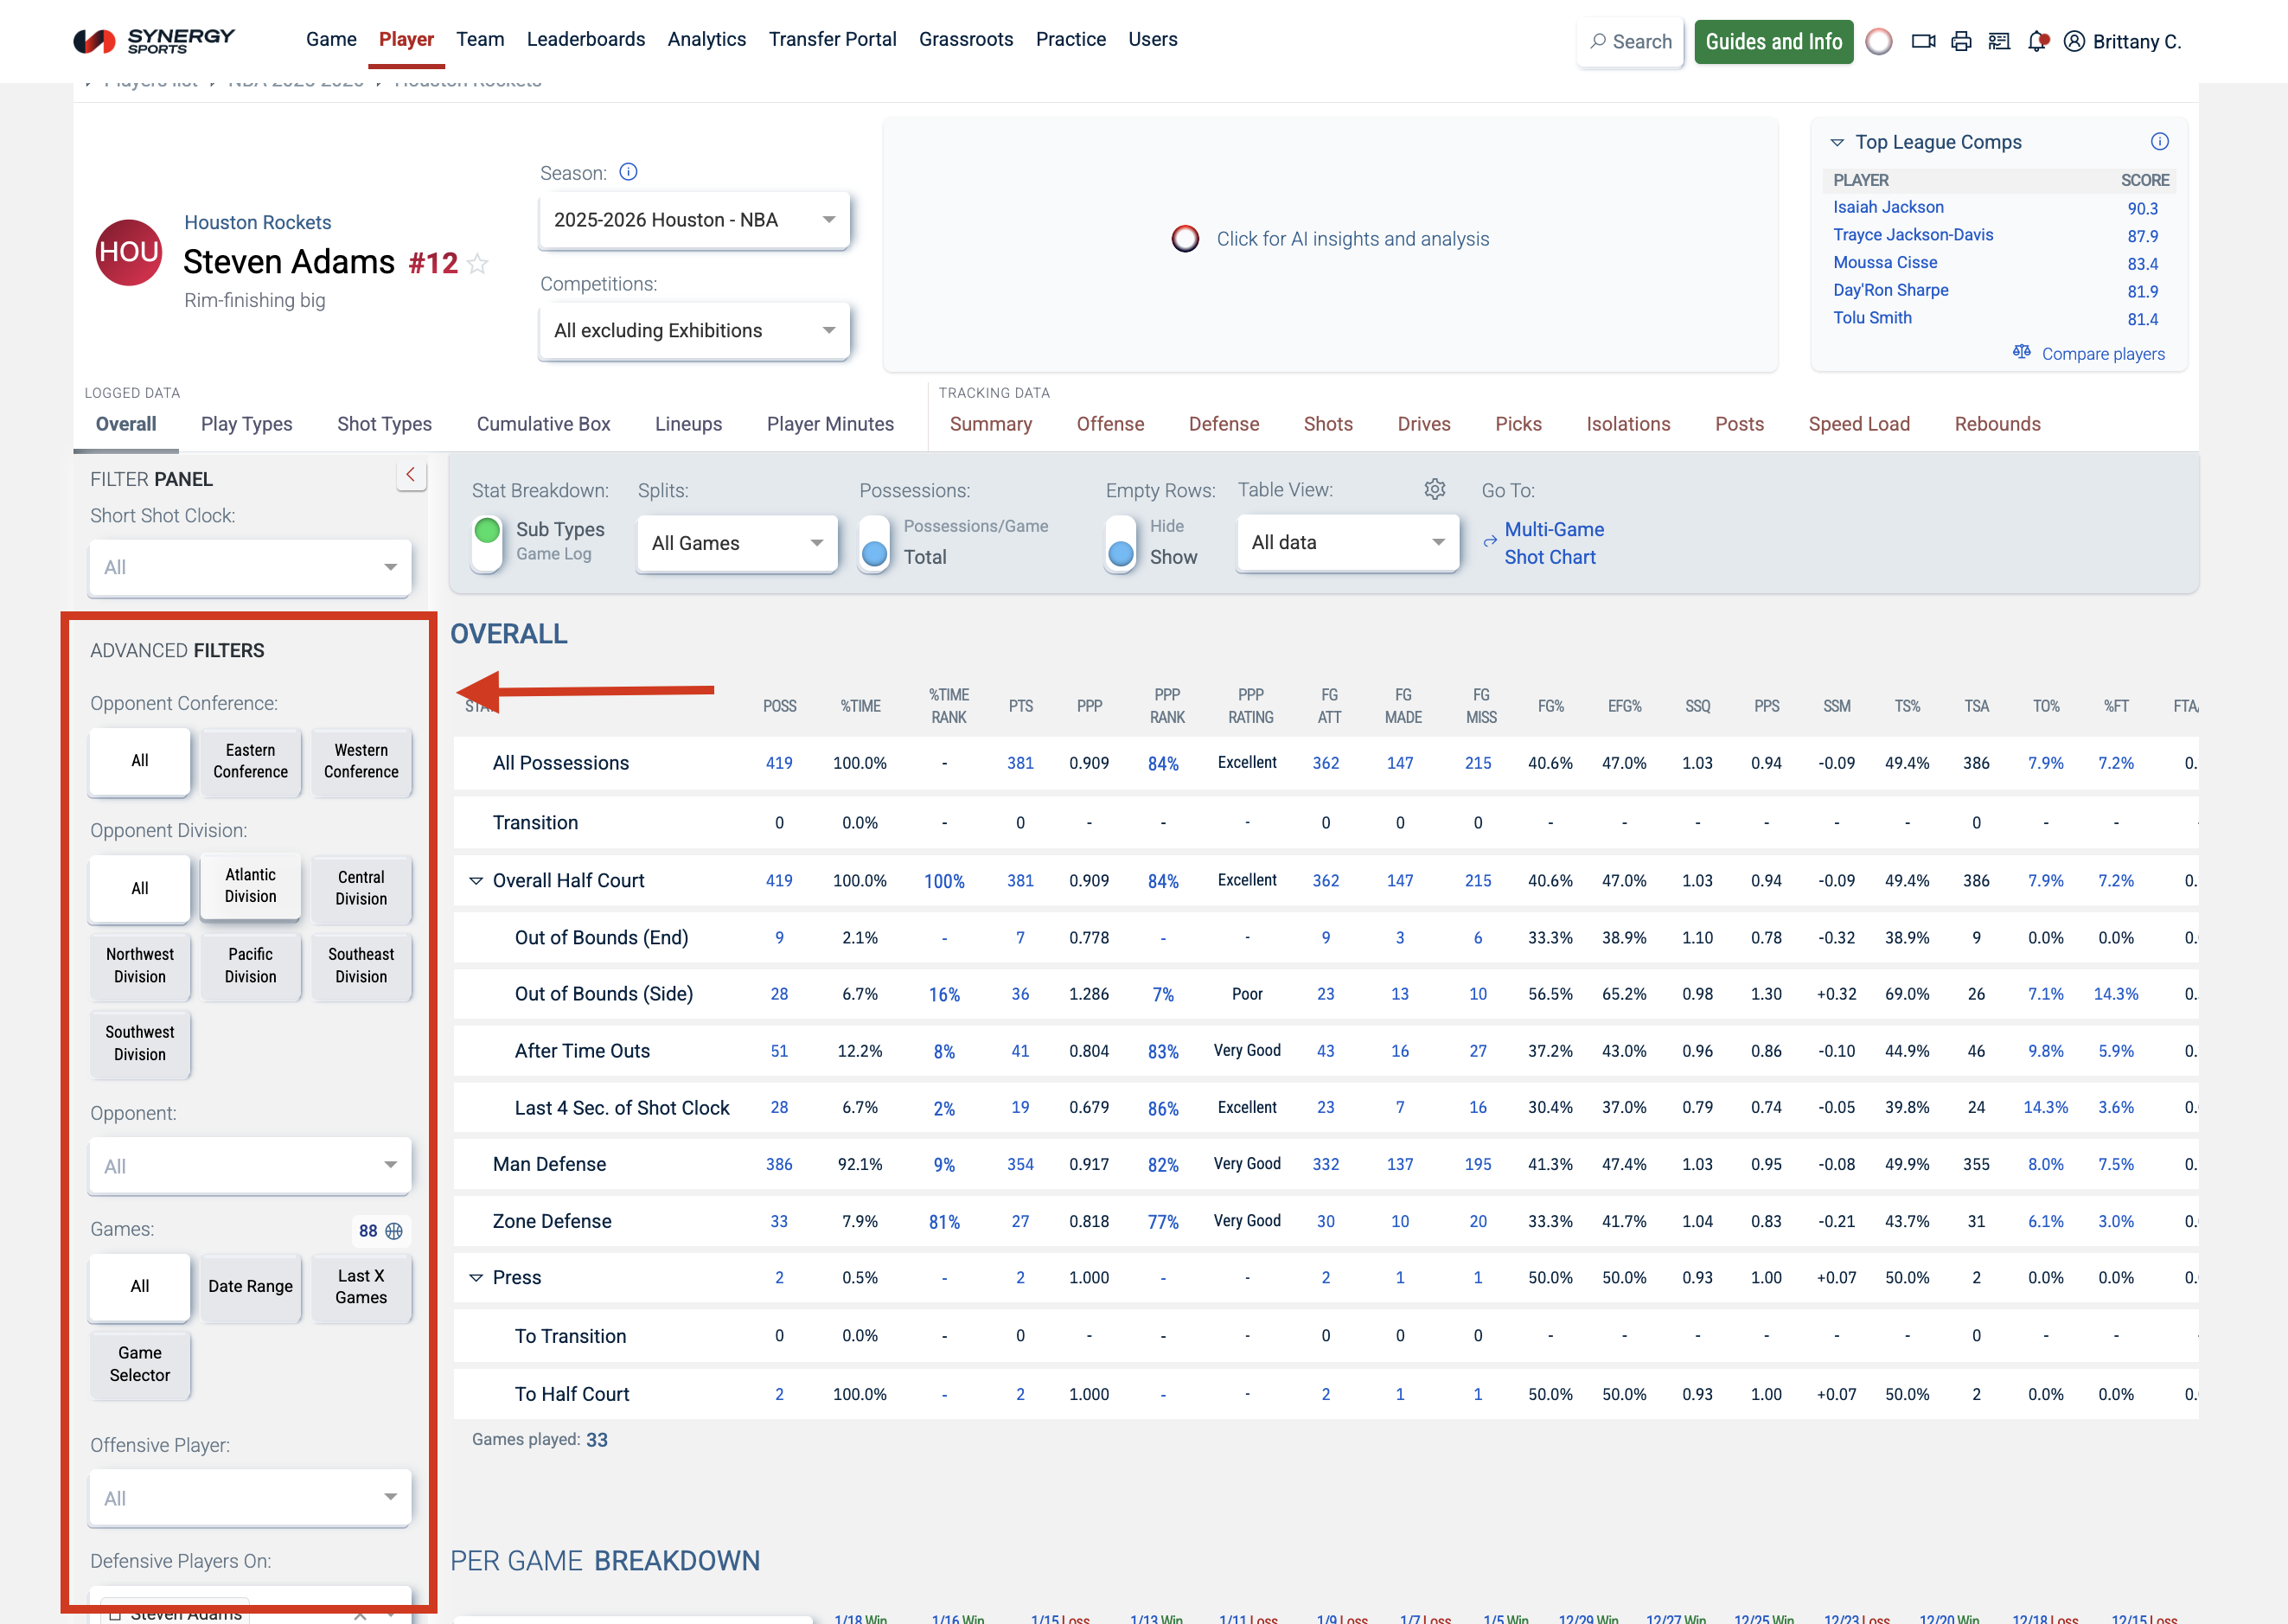
Task: Click the Guides and Info button
Action: tap(1774, 41)
